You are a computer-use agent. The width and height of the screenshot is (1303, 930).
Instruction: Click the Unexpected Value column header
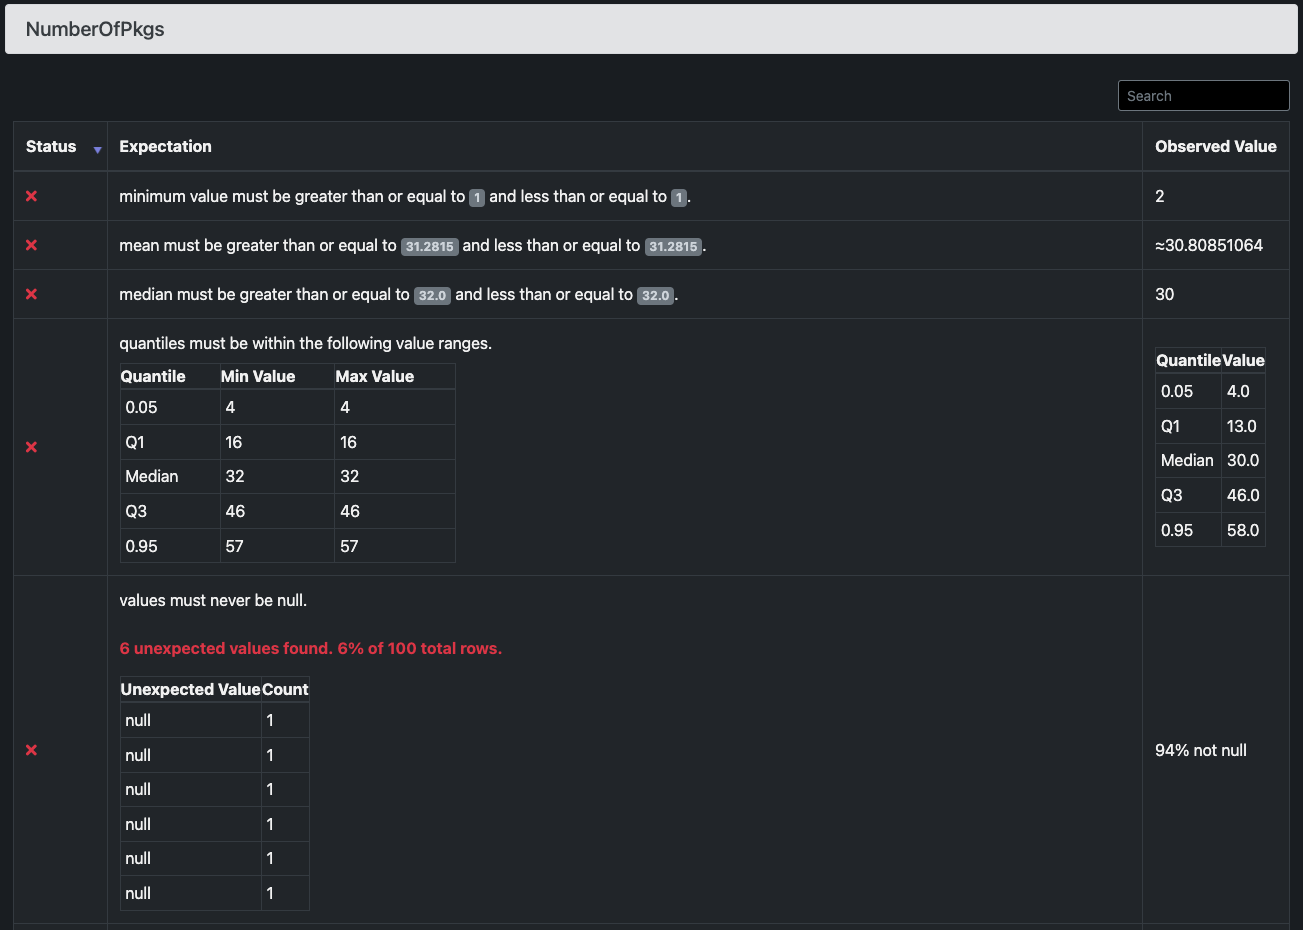point(190,689)
